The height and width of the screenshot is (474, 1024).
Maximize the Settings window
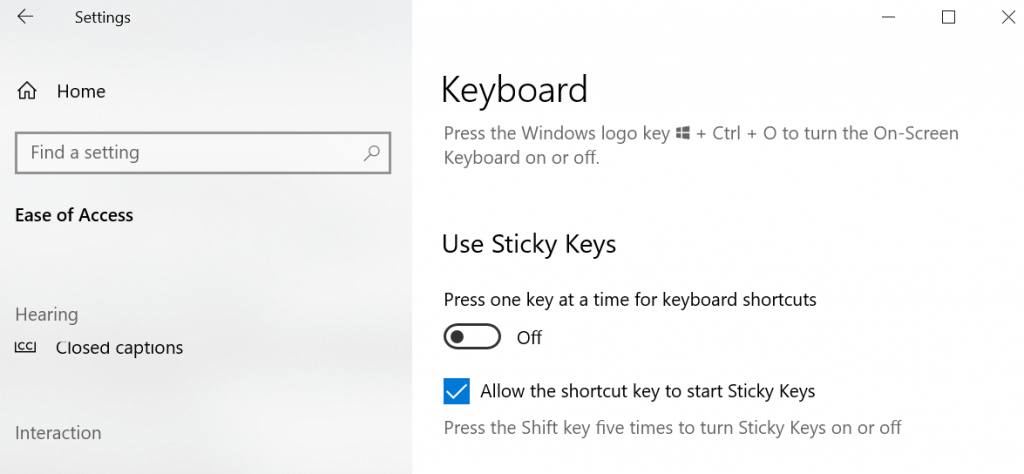click(948, 18)
